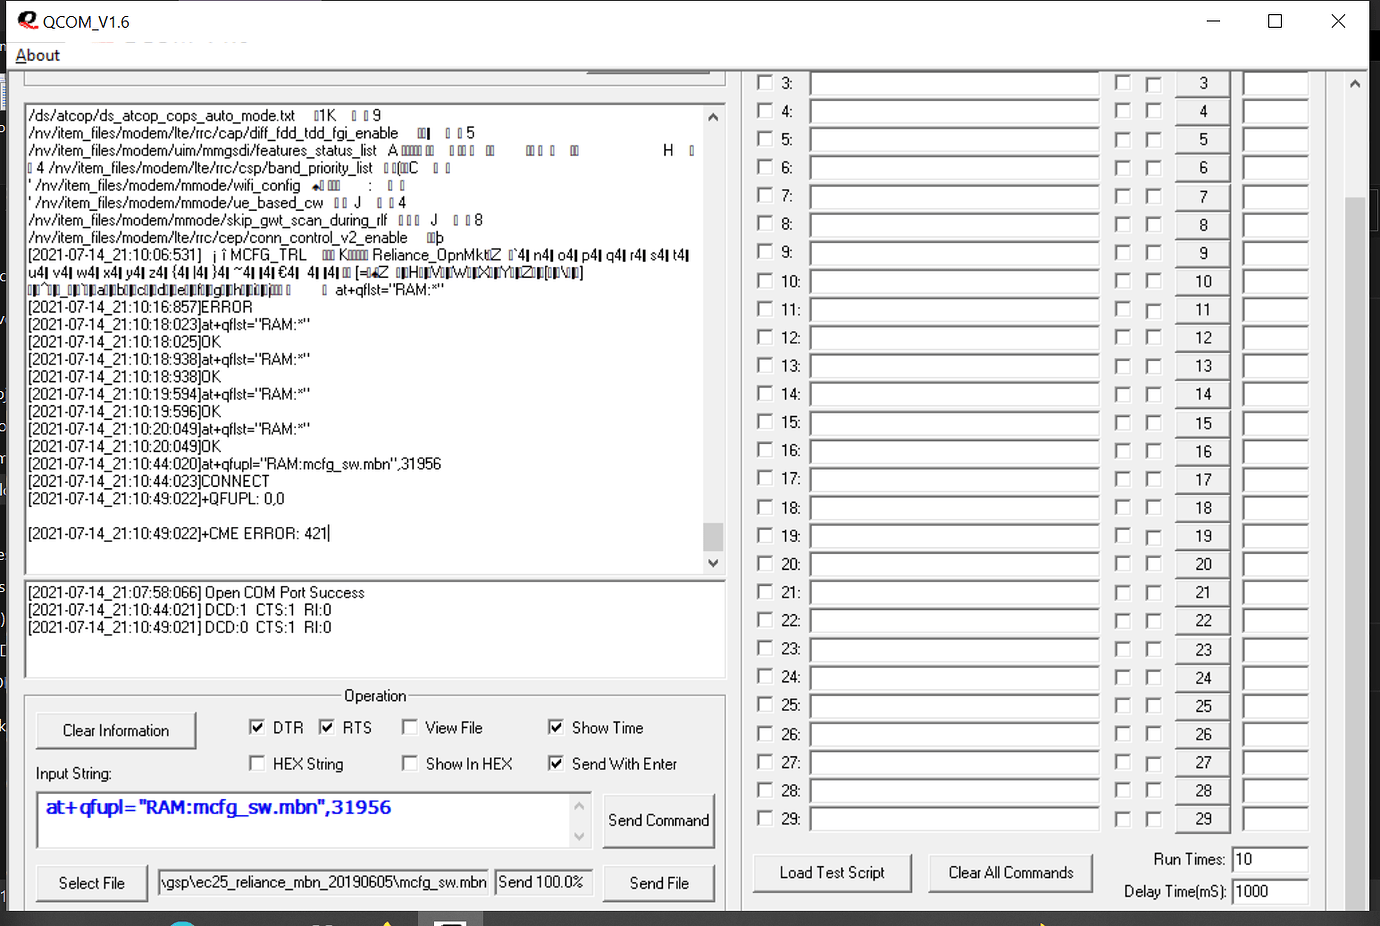Disable the DTR checkbox
The height and width of the screenshot is (926, 1380).
pyautogui.click(x=257, y=727)
